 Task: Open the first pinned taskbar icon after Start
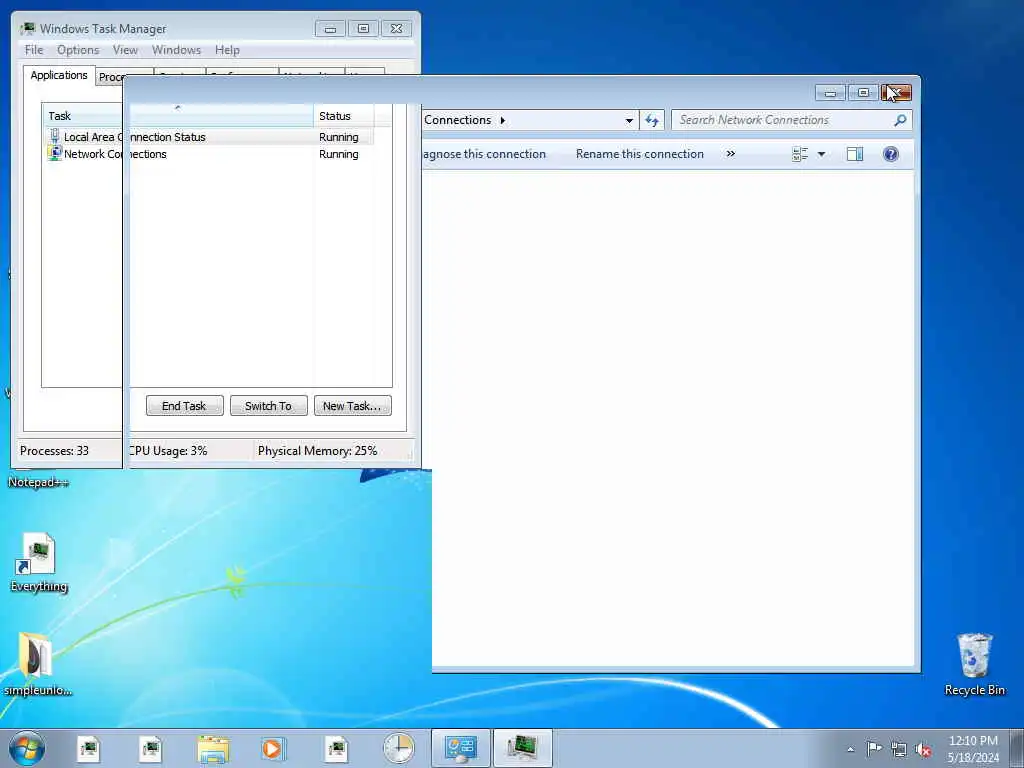[88, 748]
